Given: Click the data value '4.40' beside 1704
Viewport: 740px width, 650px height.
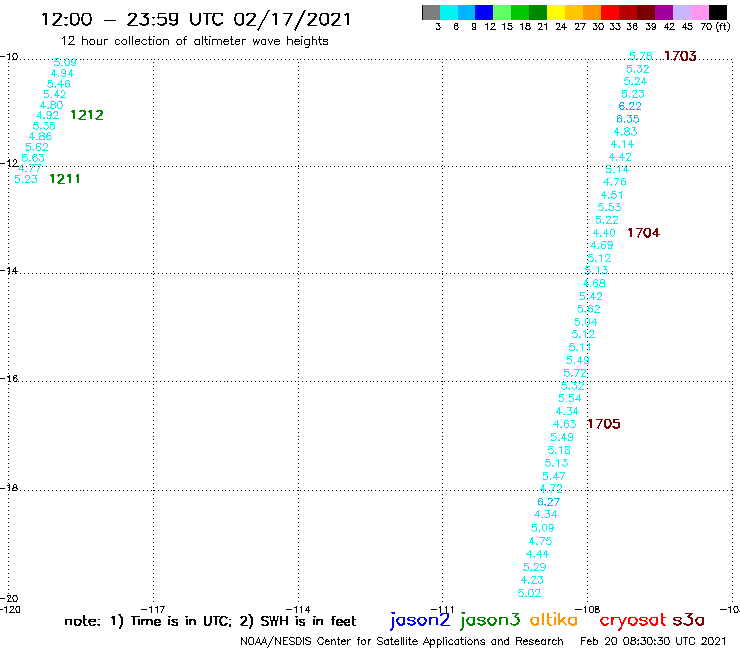Looking at the screenshot, I should coord(604,233).
